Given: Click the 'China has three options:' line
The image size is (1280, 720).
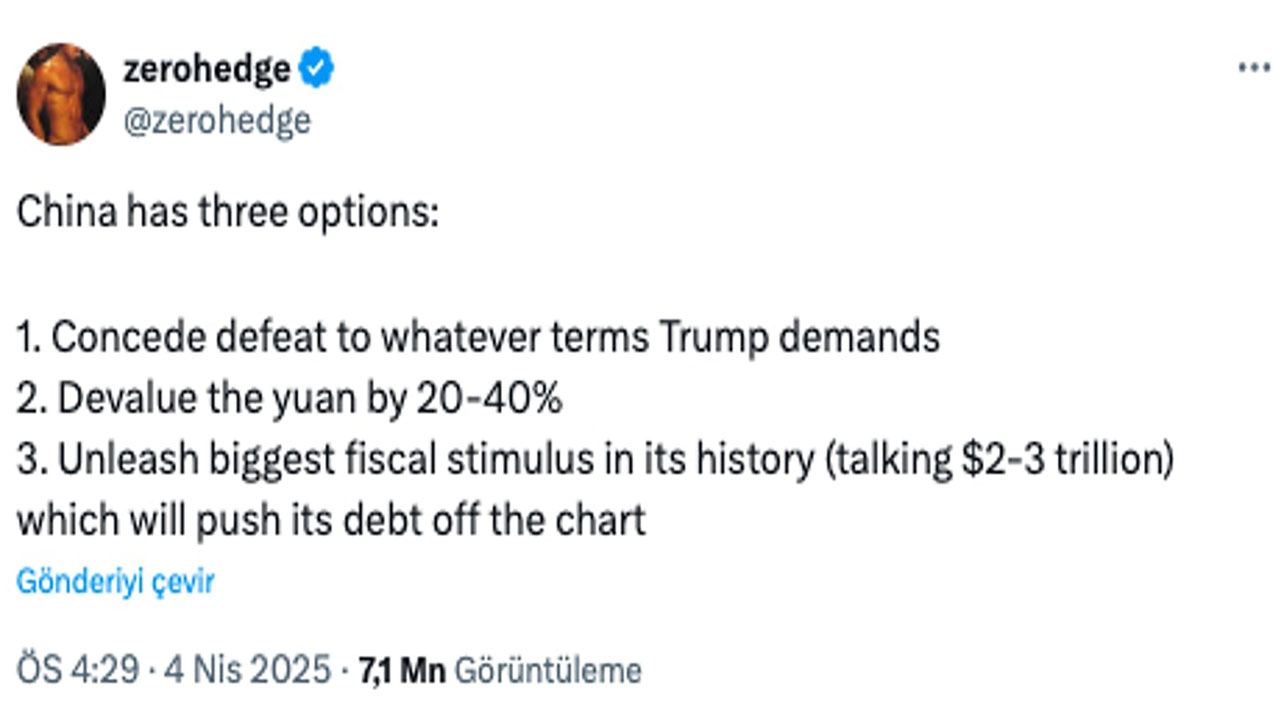Looking at the screenshot, I should 227,215.
